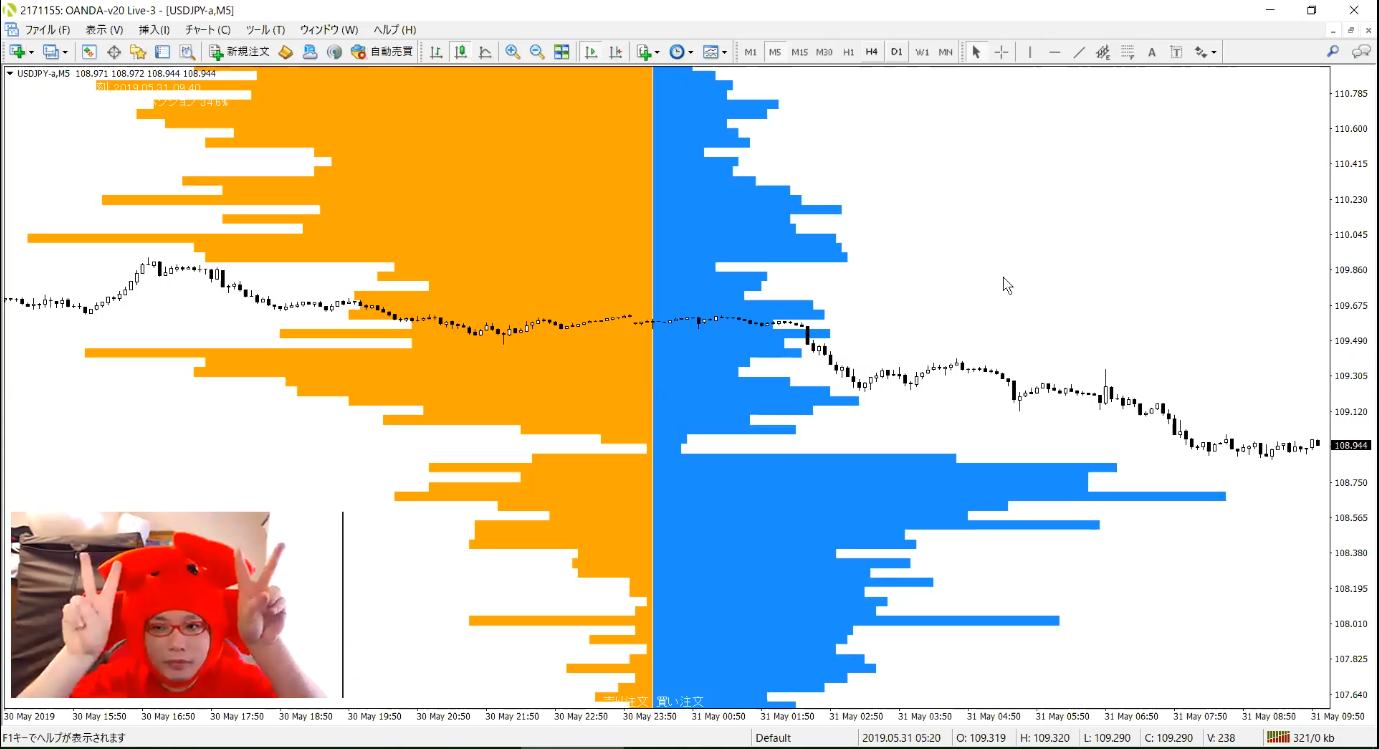Screen dimensions: 1379x749
Task: Open the search magnifier at top right
Action: coord(1333,52)
